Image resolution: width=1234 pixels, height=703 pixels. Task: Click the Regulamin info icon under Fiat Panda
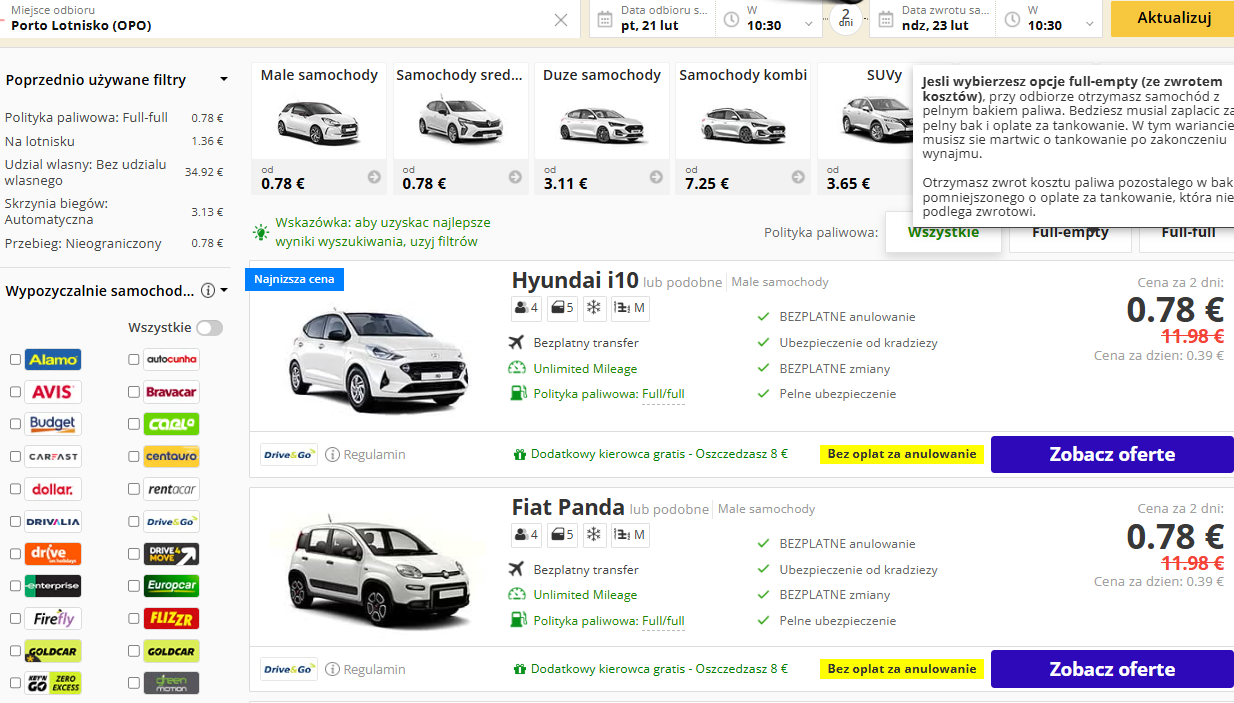click(333, 669)
